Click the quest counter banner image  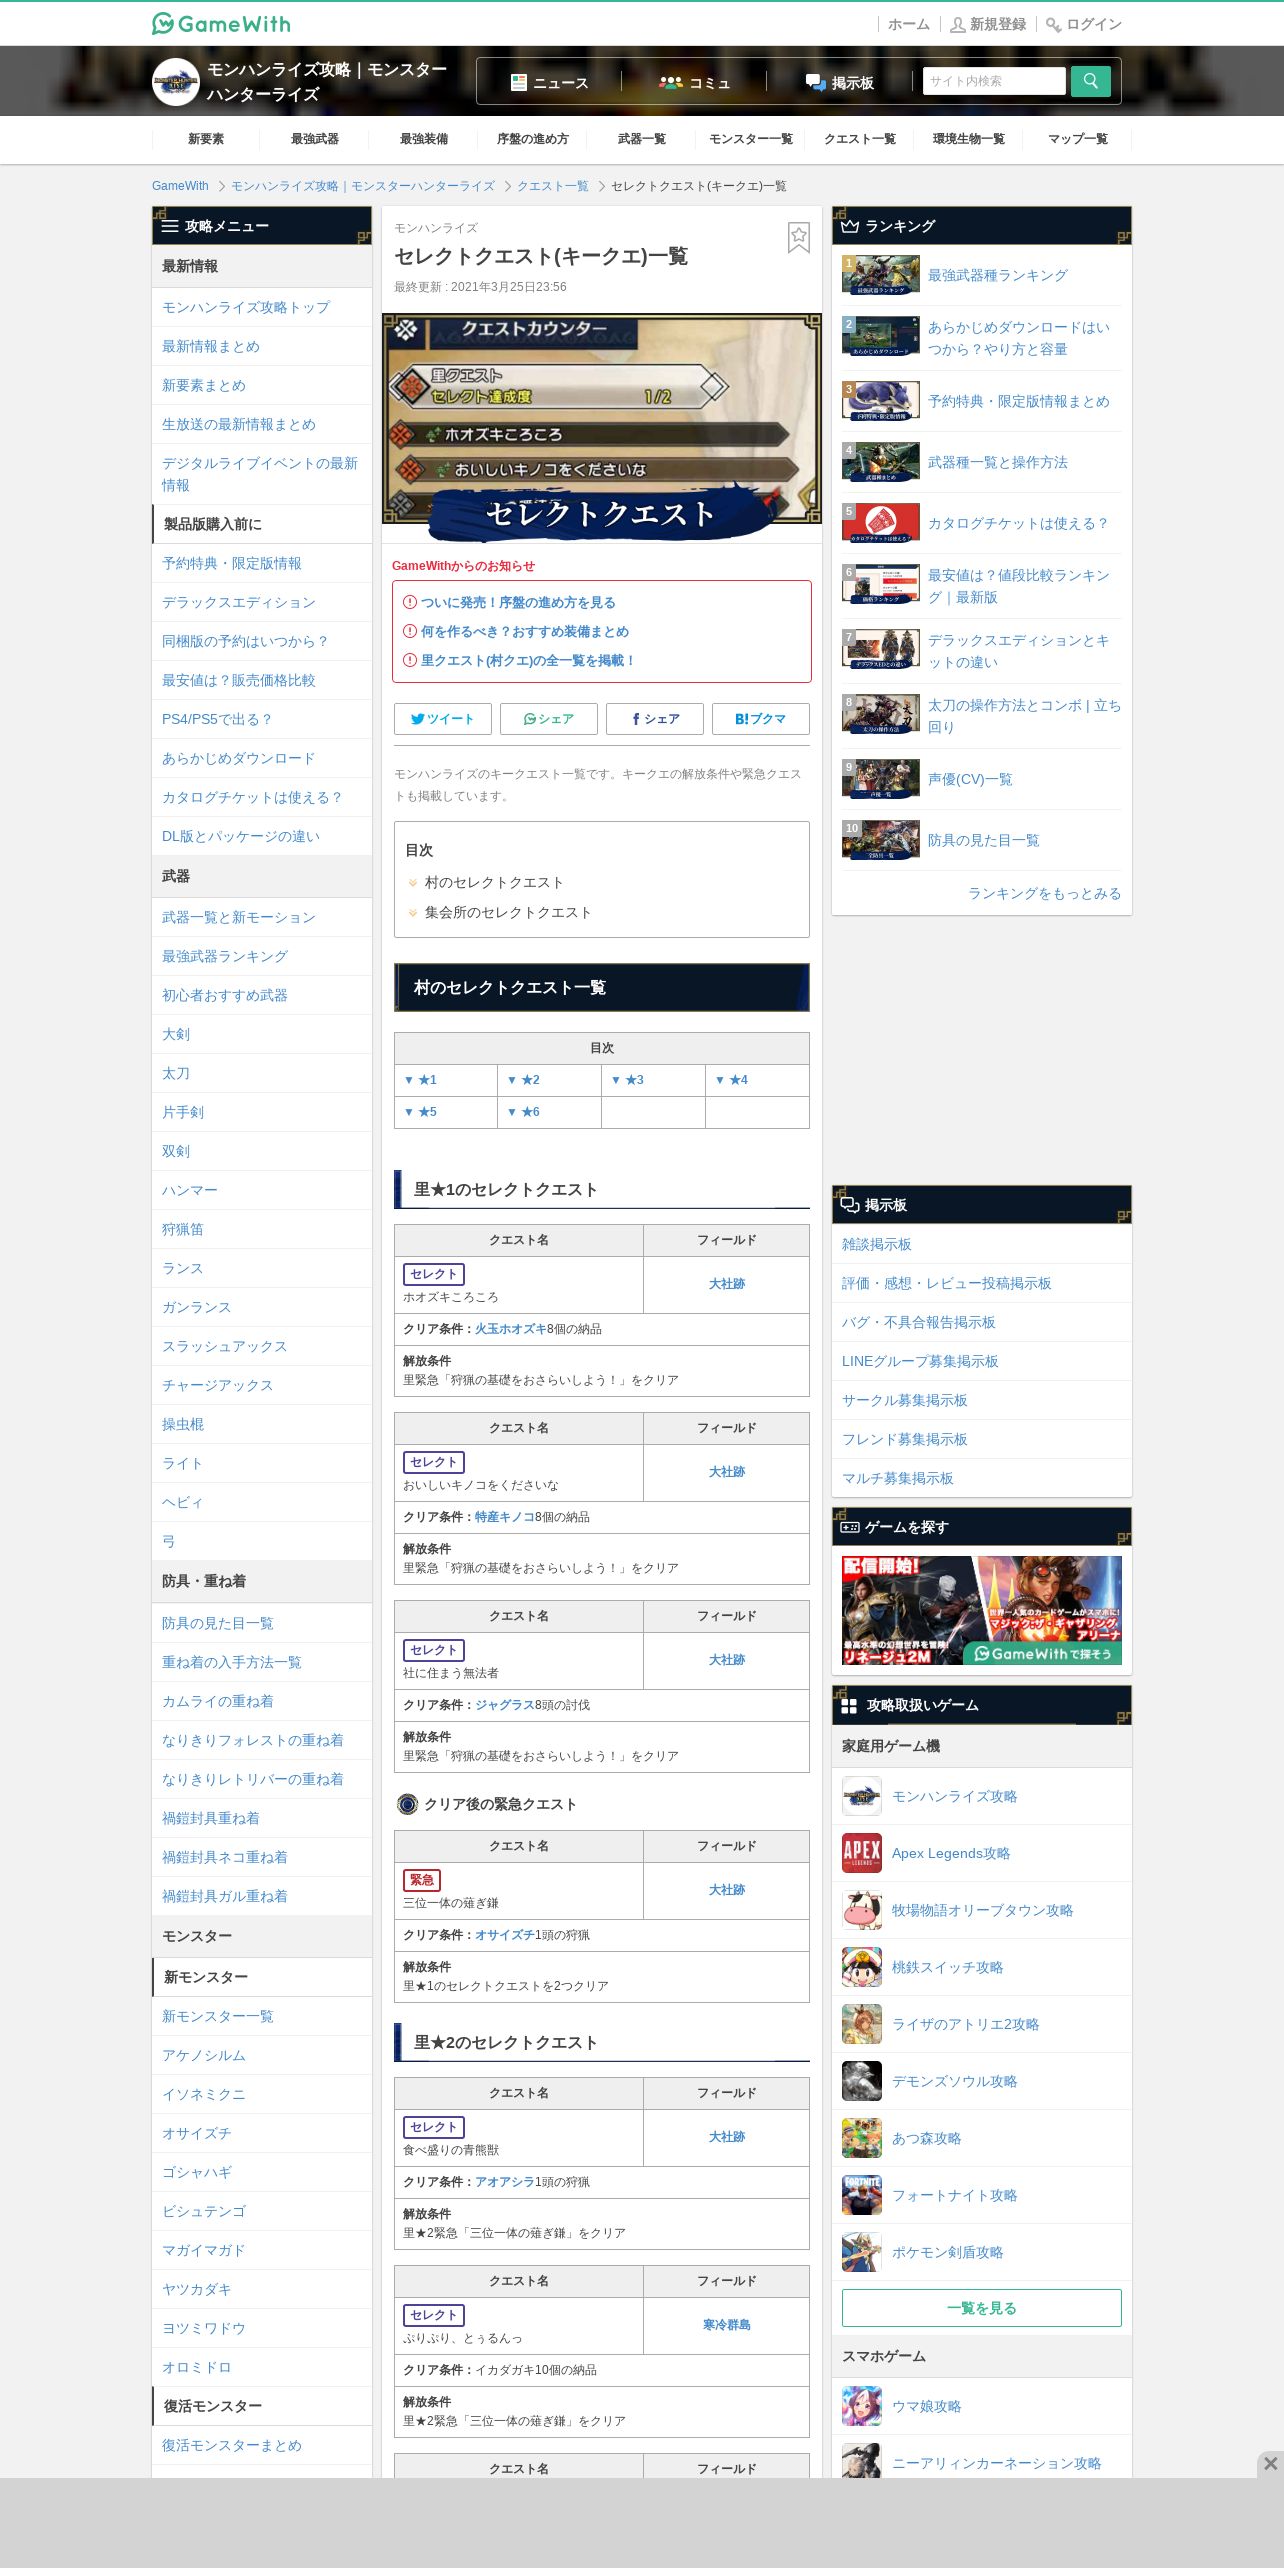[602, 429]
